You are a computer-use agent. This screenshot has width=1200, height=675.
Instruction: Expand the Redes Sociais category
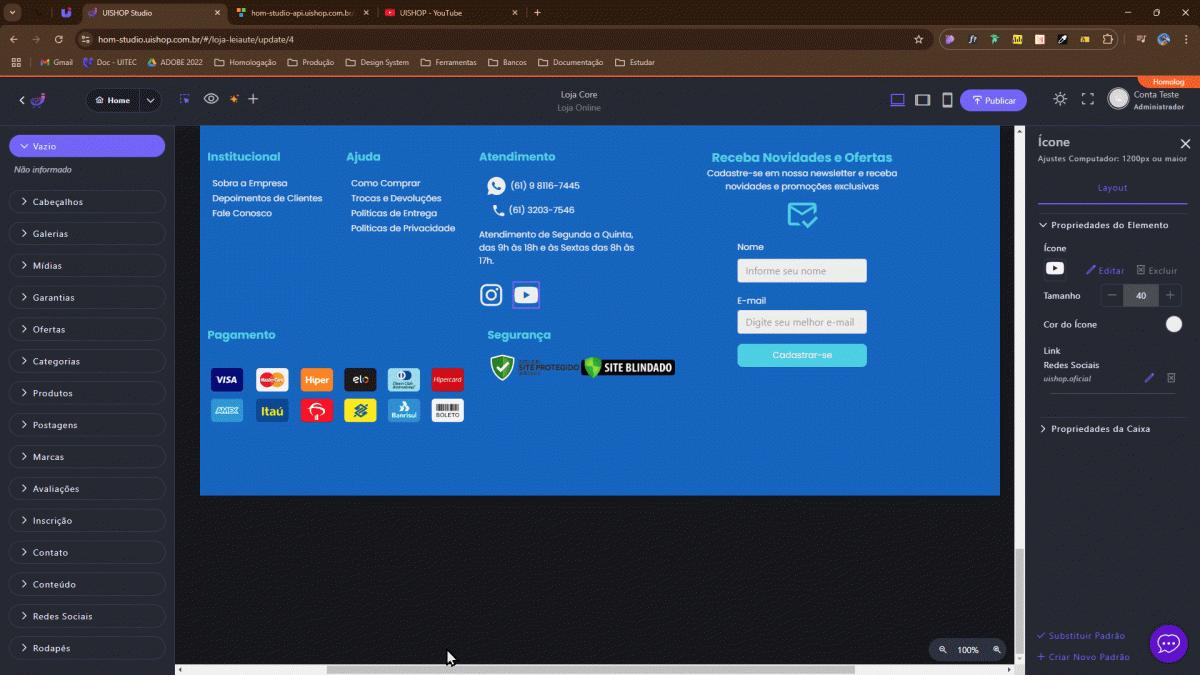[87, 616]
